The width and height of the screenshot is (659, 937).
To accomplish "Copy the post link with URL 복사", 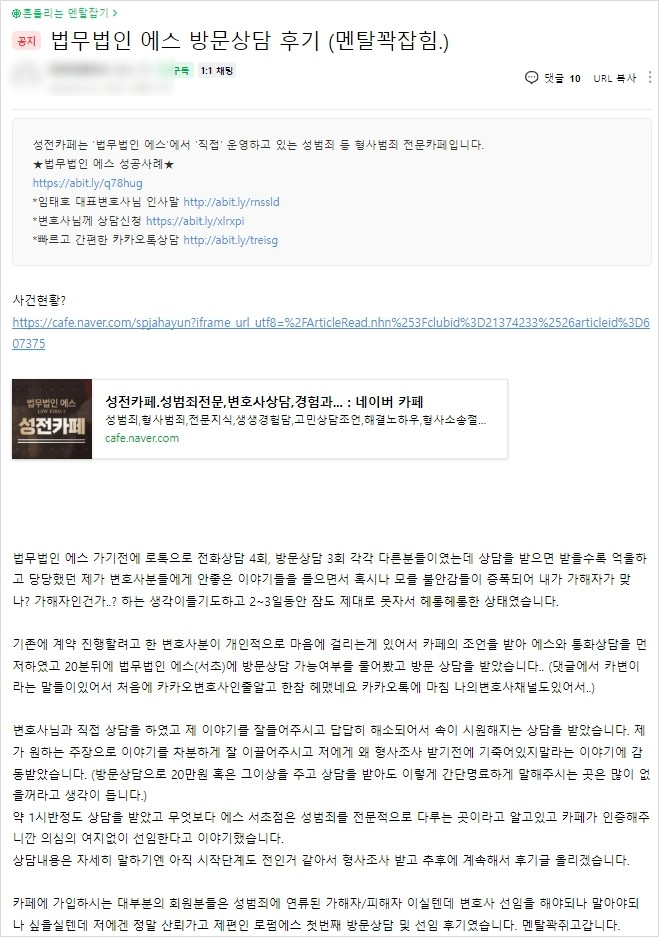I will 614,78.
